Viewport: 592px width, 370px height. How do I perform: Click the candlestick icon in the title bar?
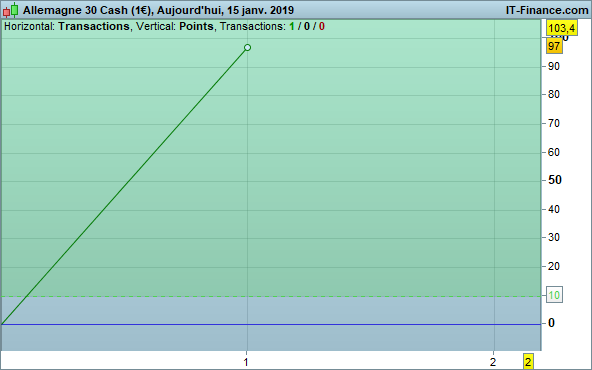[11, 10]
